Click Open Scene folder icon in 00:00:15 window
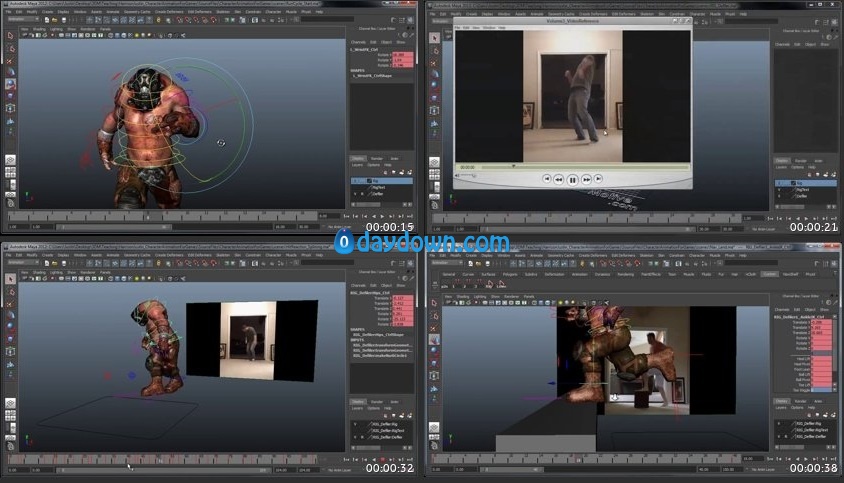 [54, 20]
